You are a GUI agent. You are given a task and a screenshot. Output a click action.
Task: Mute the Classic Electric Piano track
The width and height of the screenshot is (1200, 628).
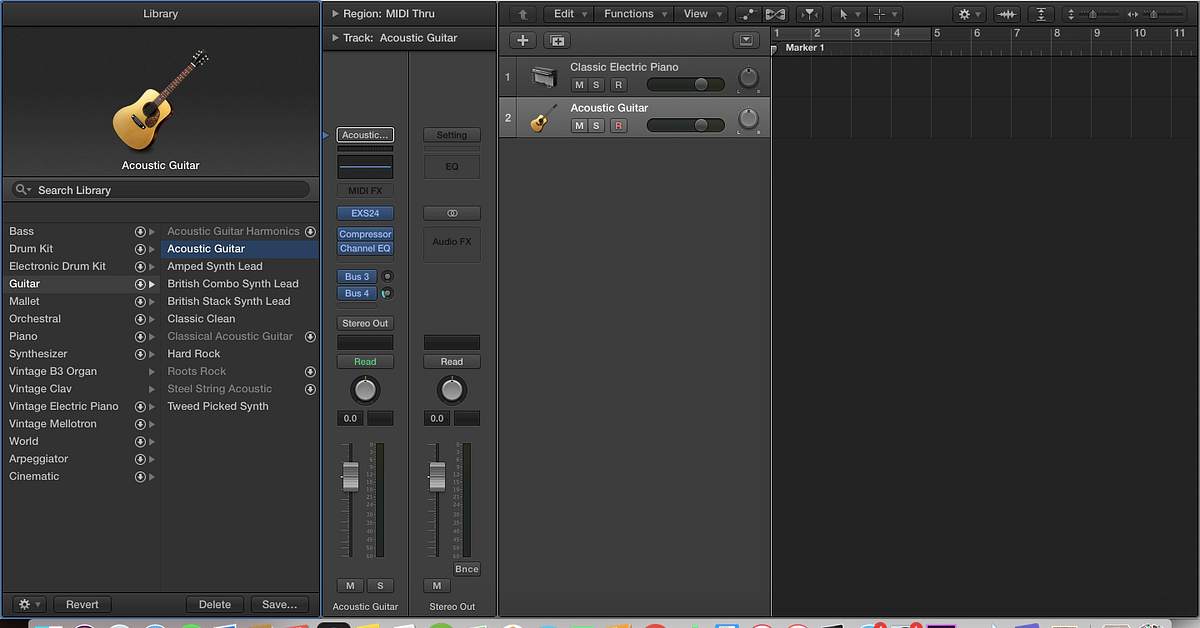[x=579, y=85]
